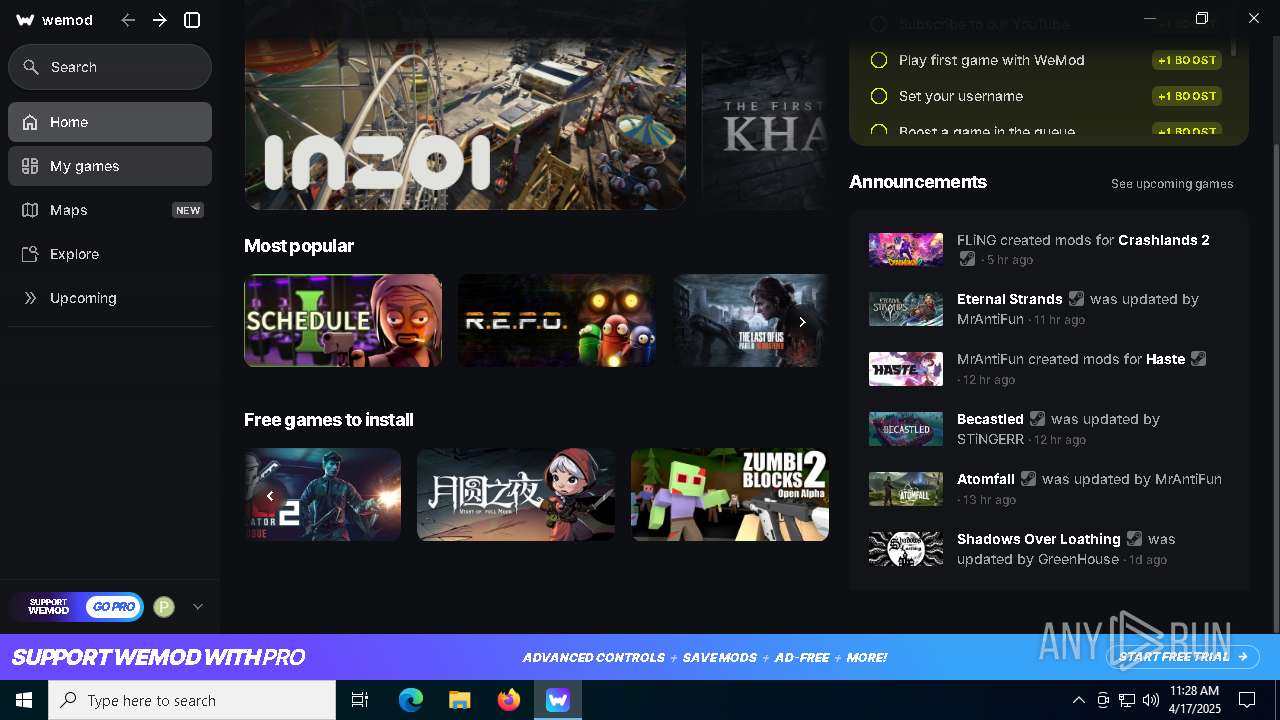
Task: Open the volume control tray icon
Action: 1151,700
